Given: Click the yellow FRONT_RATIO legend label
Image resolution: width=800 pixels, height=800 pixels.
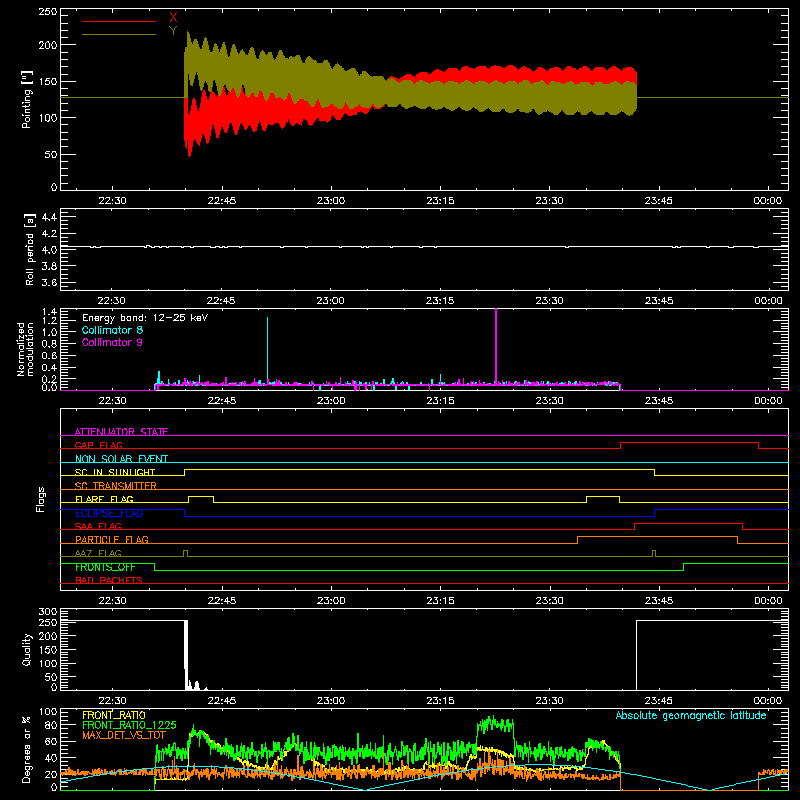Looking at the screenshot, I should point(114,715).
